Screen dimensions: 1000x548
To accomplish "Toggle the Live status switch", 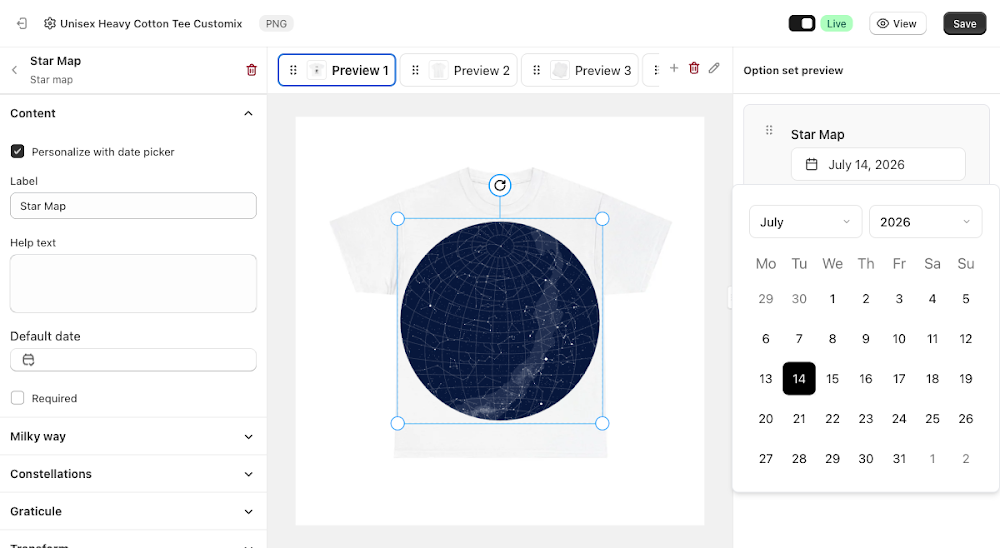I will click(802, 24).
